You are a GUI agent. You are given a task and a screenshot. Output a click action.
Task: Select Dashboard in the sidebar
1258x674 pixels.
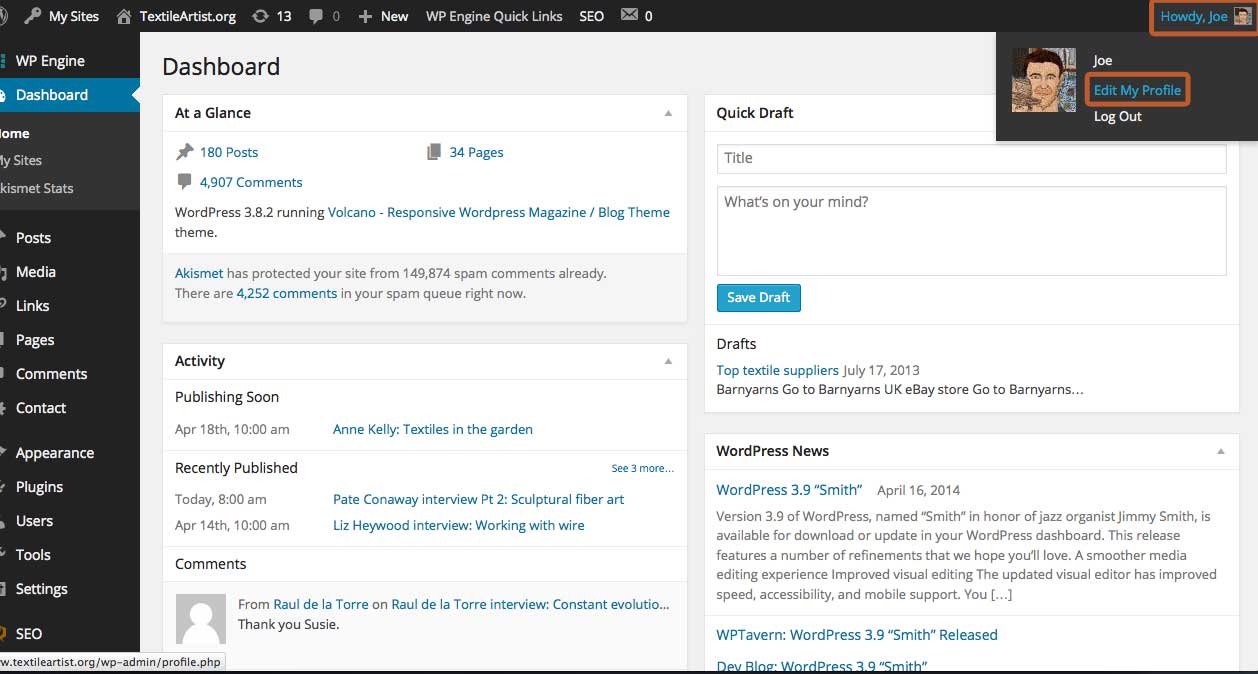(x=52, y=95)
